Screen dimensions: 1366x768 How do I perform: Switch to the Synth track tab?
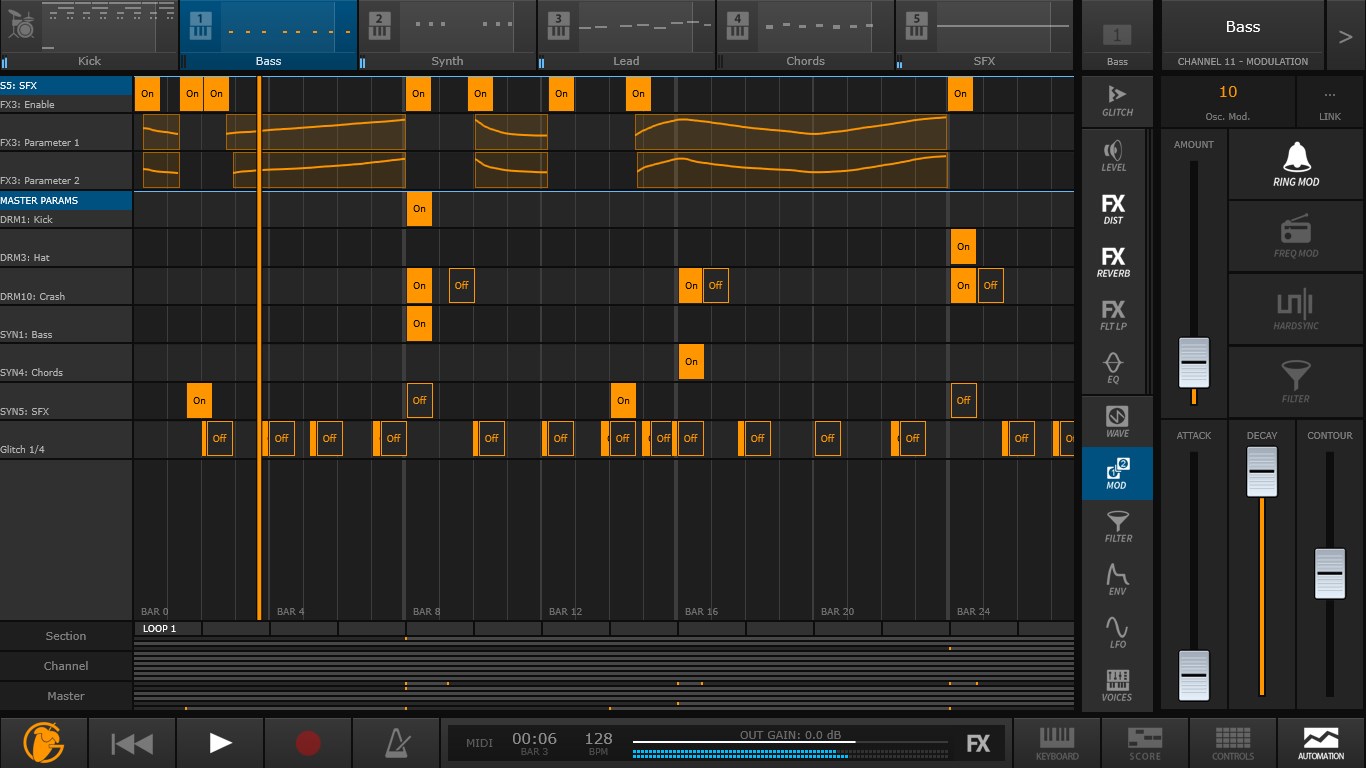[447, 36]
